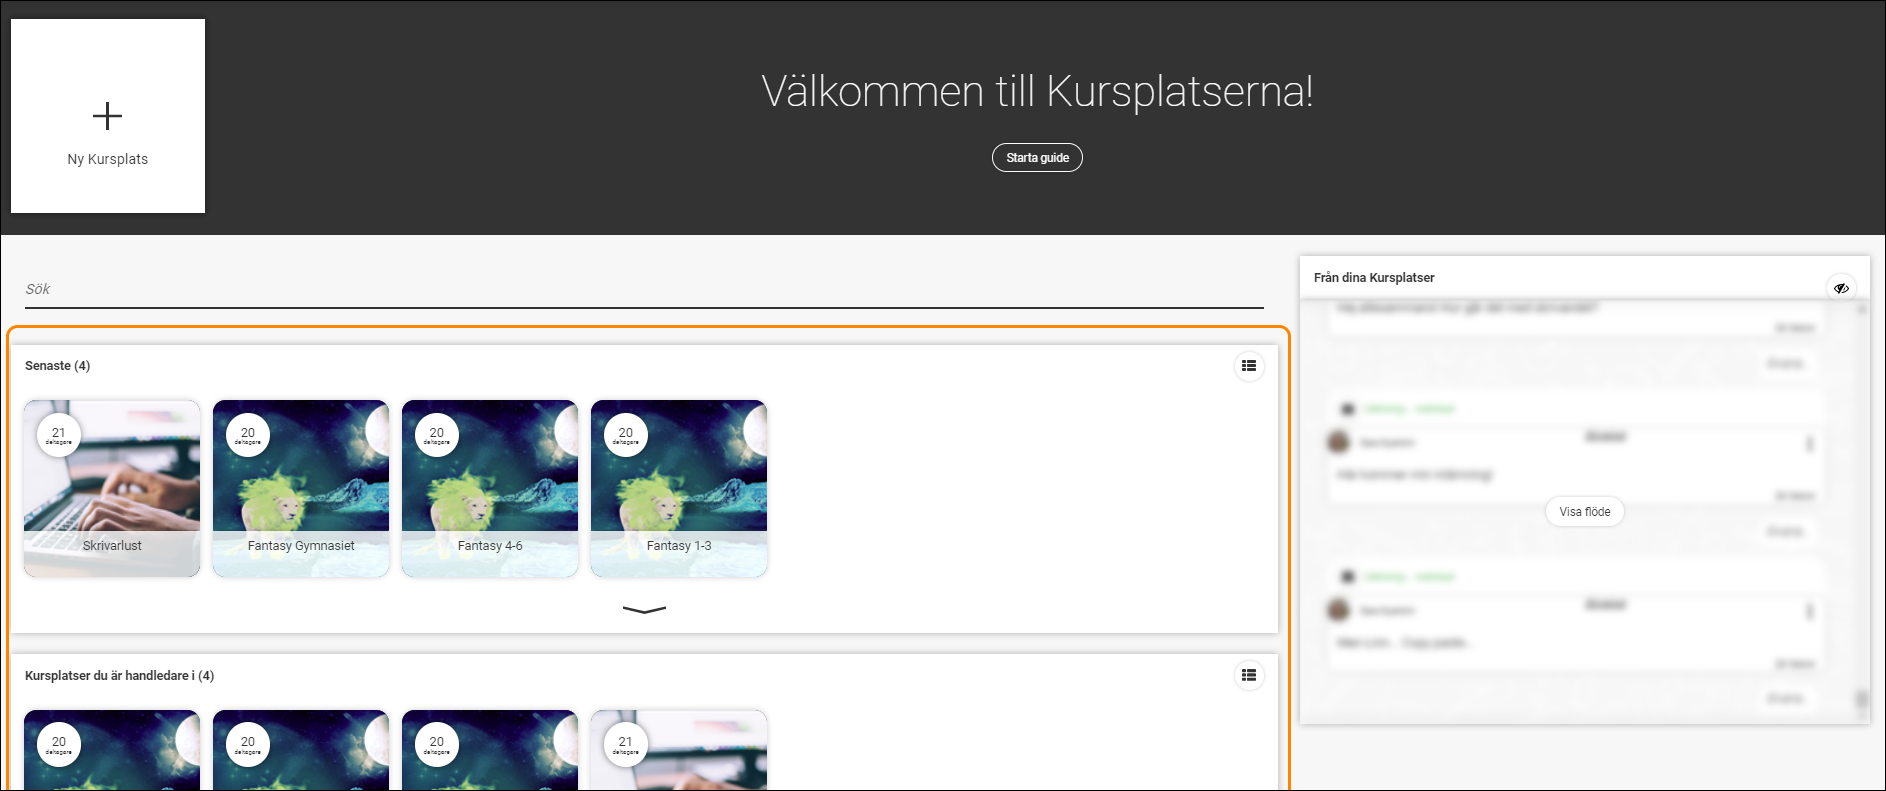
Task: Switch Senaste section to list view
Action: 1249,366
